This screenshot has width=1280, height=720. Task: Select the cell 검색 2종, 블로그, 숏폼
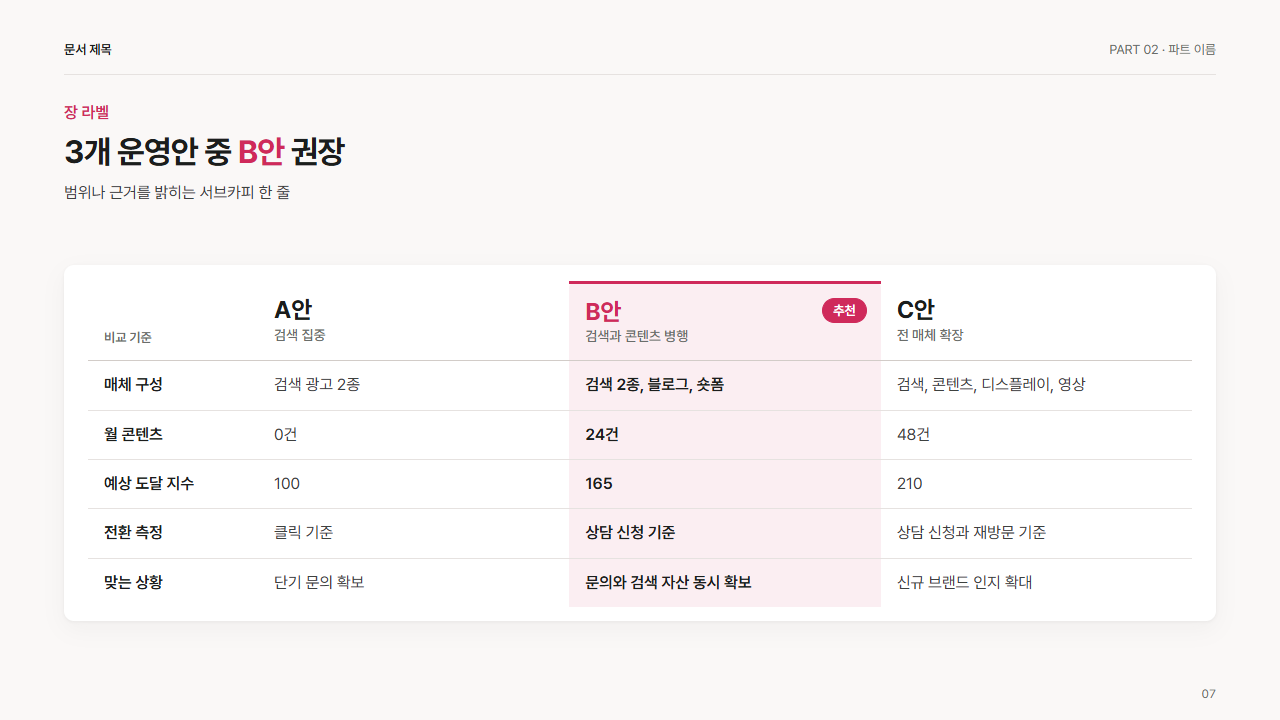[655, 384]
